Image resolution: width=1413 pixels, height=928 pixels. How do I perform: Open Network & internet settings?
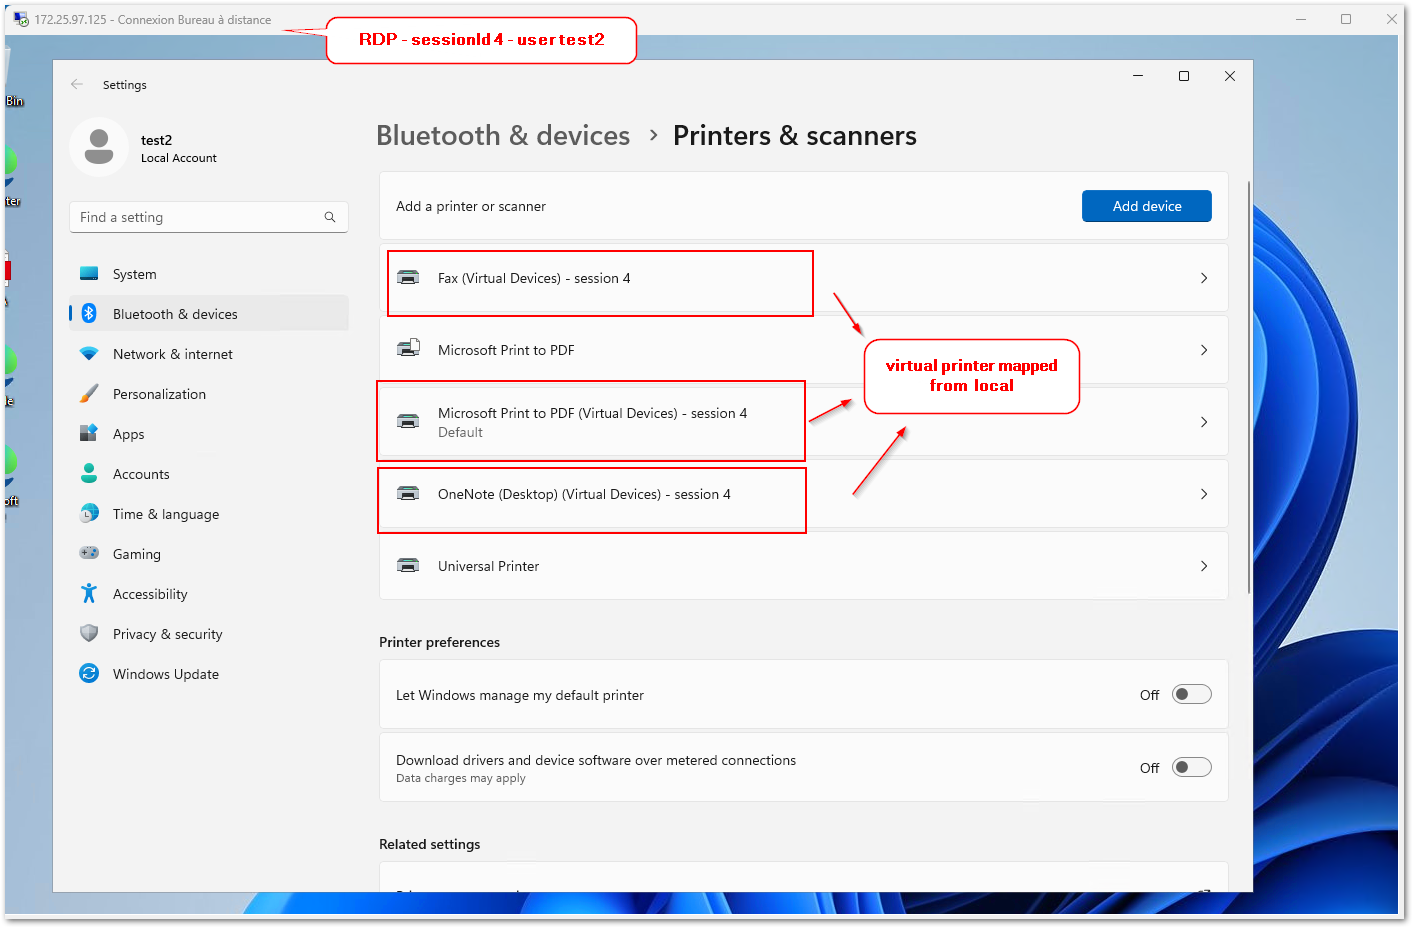pyautogui.click(x=171, y=353)
